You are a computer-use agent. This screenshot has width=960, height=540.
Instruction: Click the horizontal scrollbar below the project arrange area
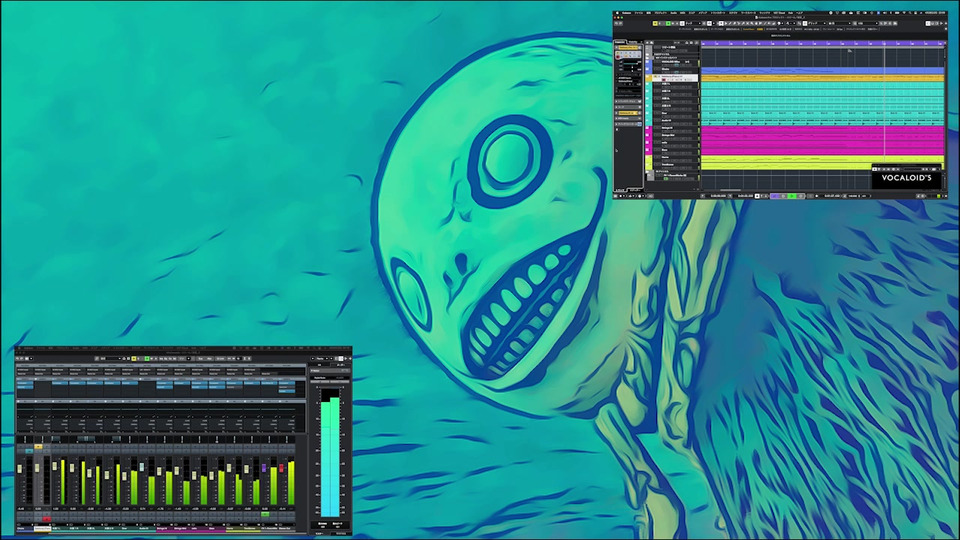click(730, 190)
